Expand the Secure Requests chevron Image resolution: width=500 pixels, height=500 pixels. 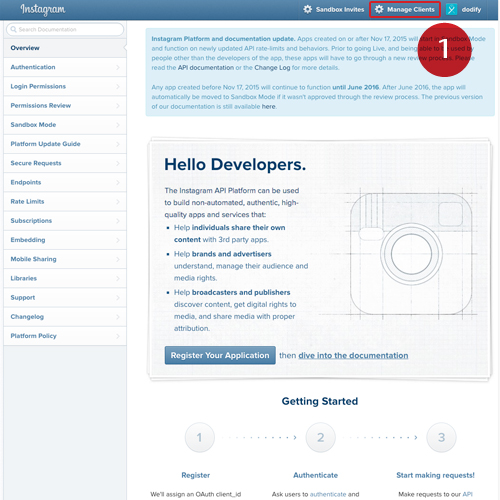(x=118, y=163)
